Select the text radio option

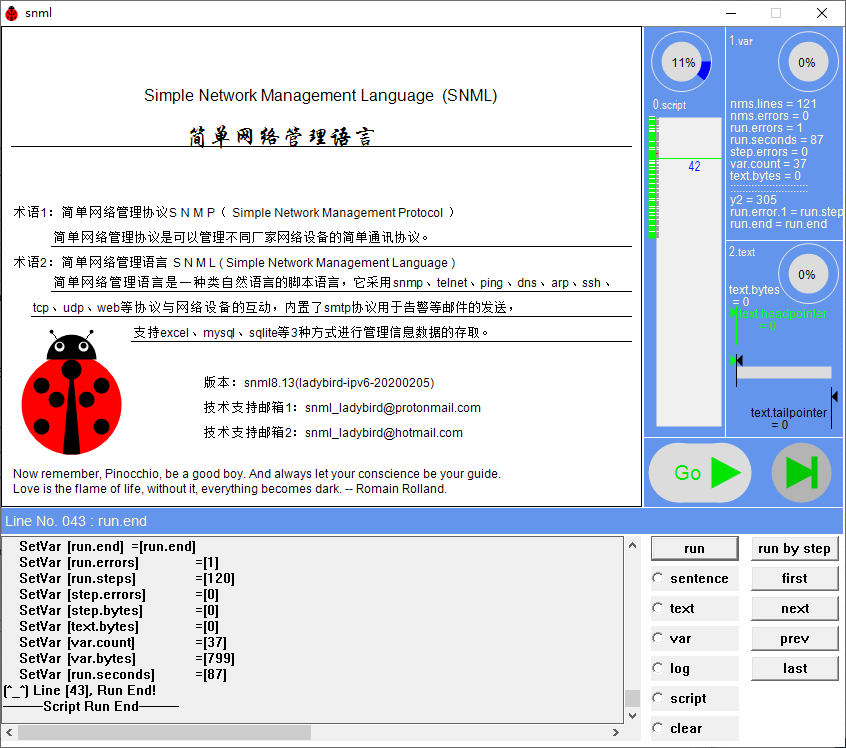(x=658, y=608)
